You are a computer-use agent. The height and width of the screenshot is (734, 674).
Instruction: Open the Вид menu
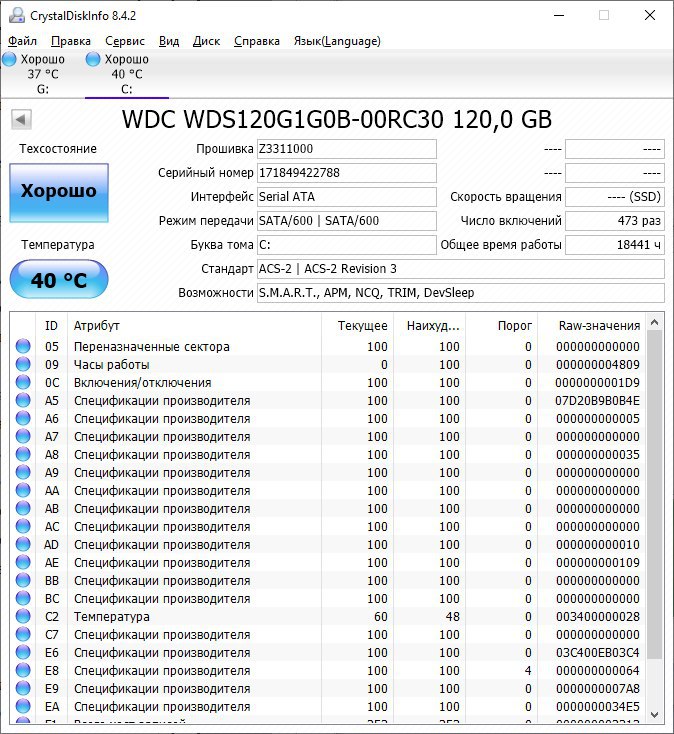pyautogui.click(x=169, y=41)
